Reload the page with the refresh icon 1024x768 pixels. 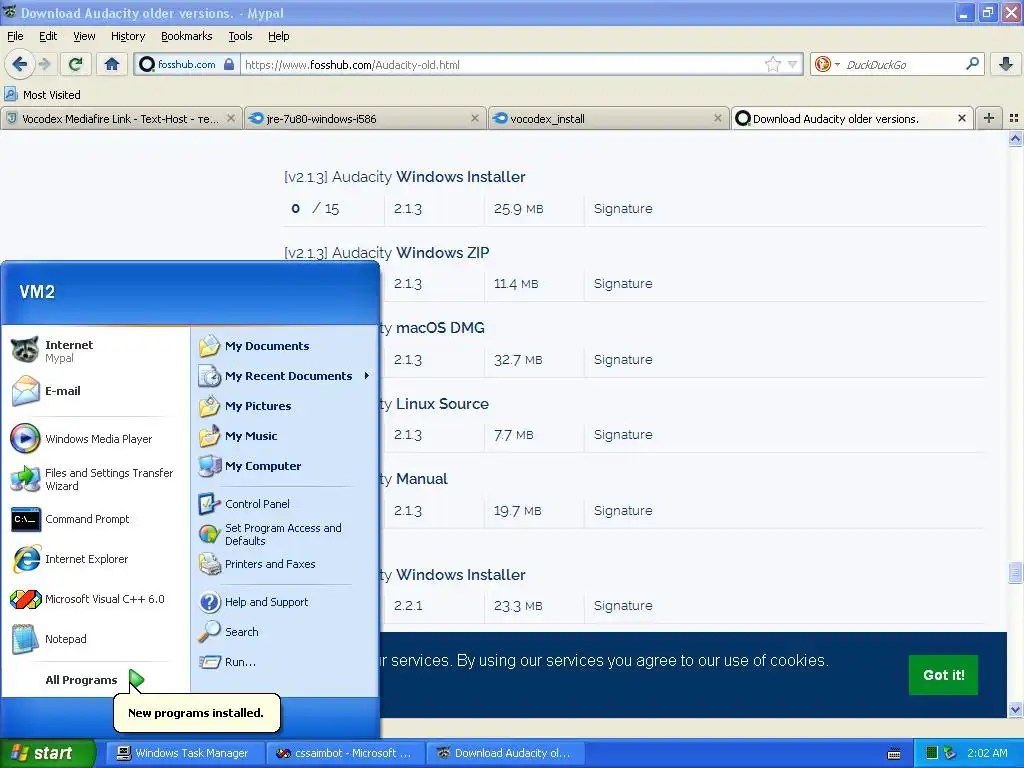[x=76, y=64]
